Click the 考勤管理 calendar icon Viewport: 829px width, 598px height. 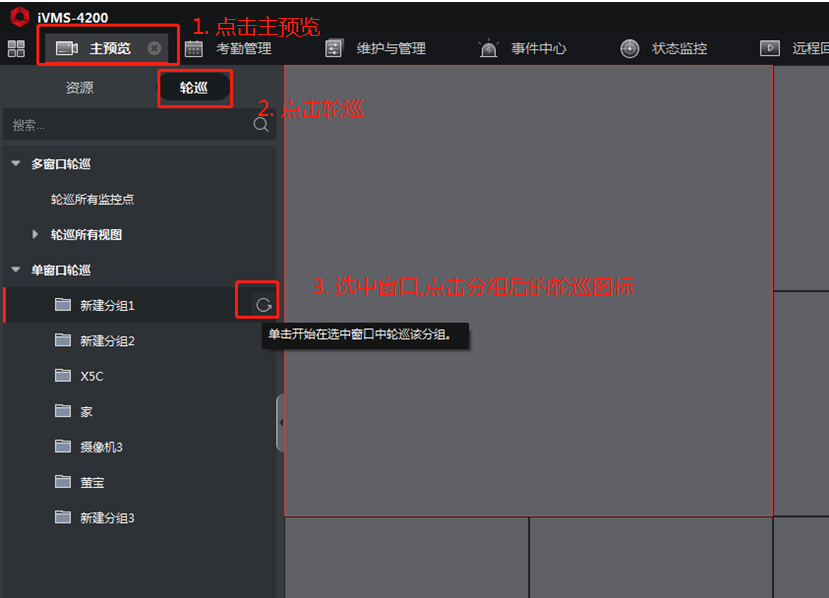[194, 49]
